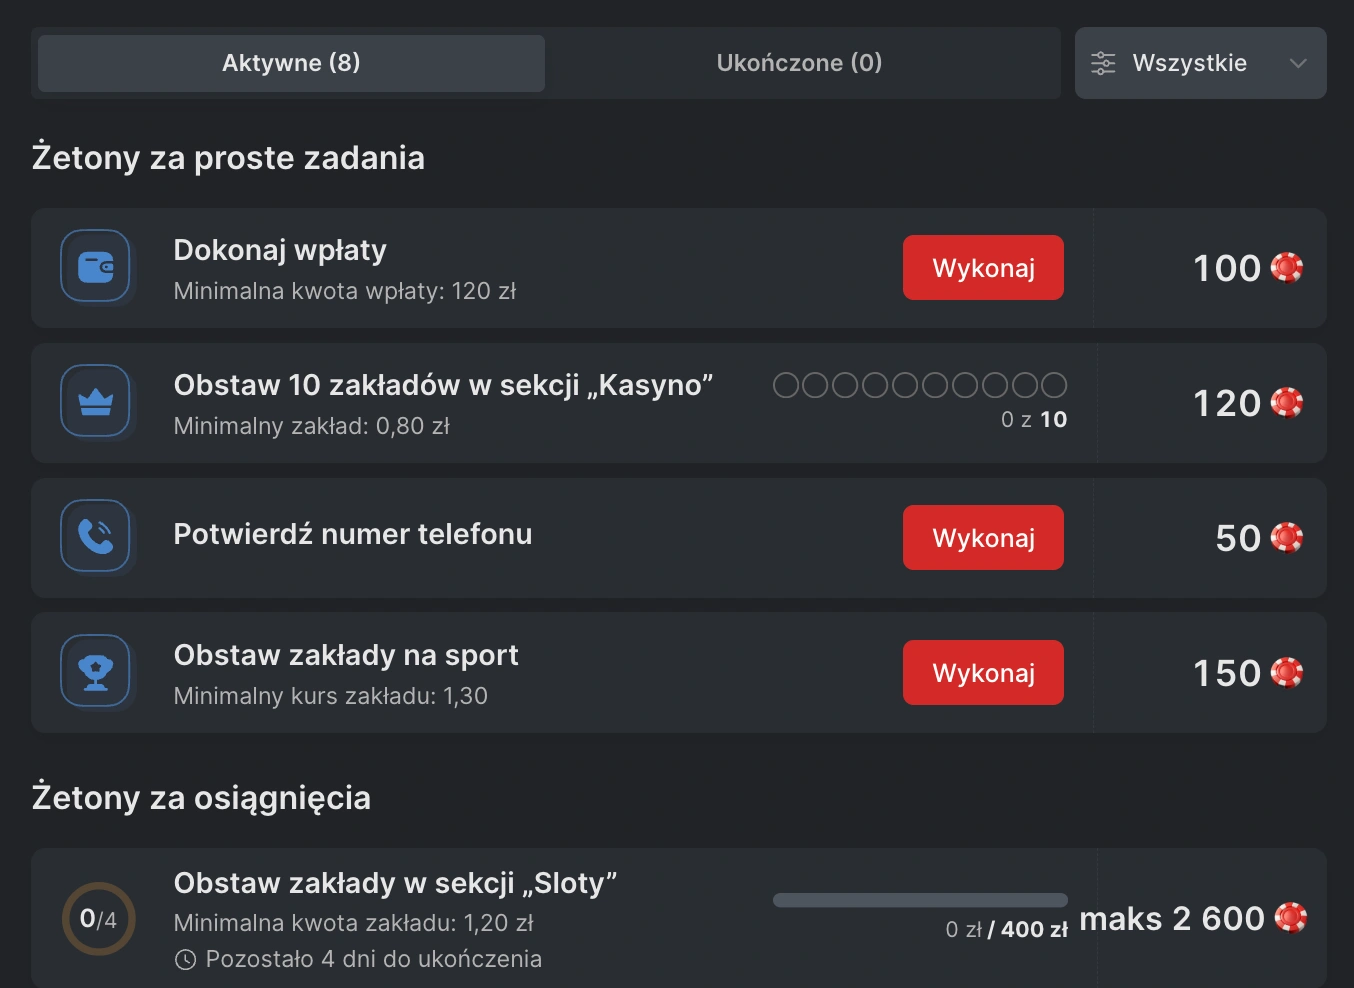Click the chip icon next to 120 reward
This screenshot has height=988, width=1354.
coord(1287,402)
